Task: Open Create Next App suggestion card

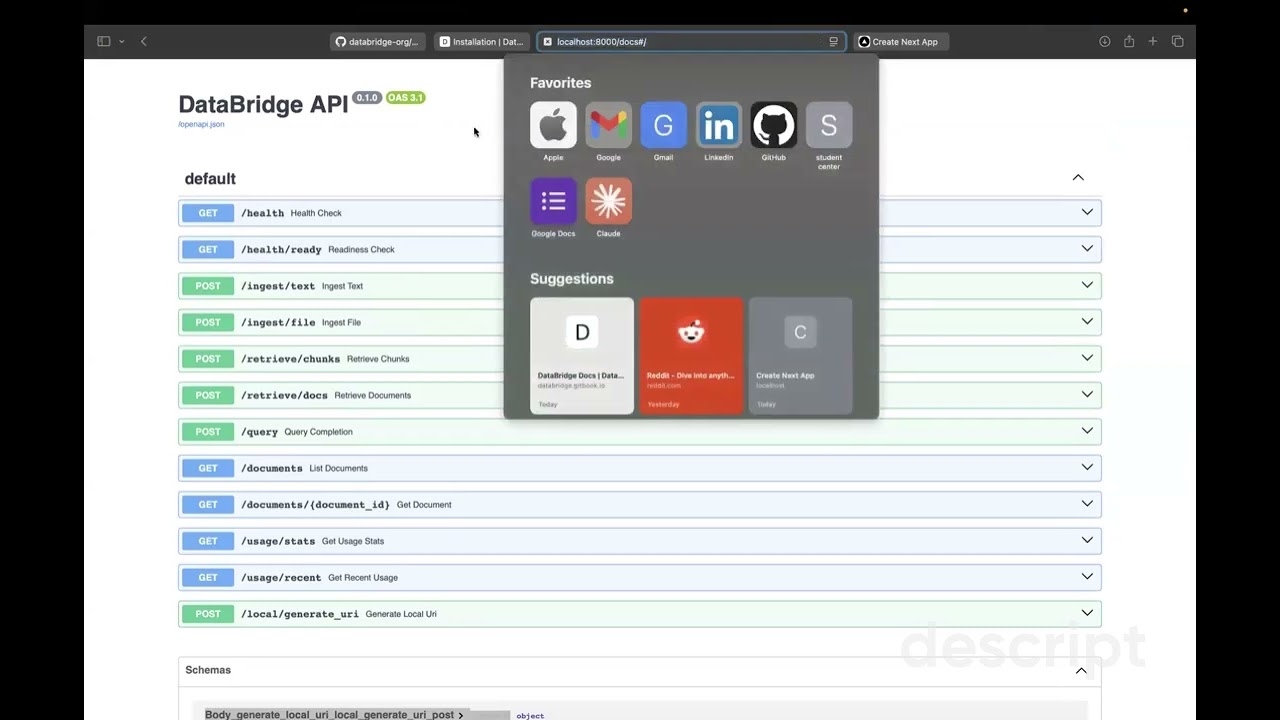Action: pyautogui.click(x=800, y=355)
